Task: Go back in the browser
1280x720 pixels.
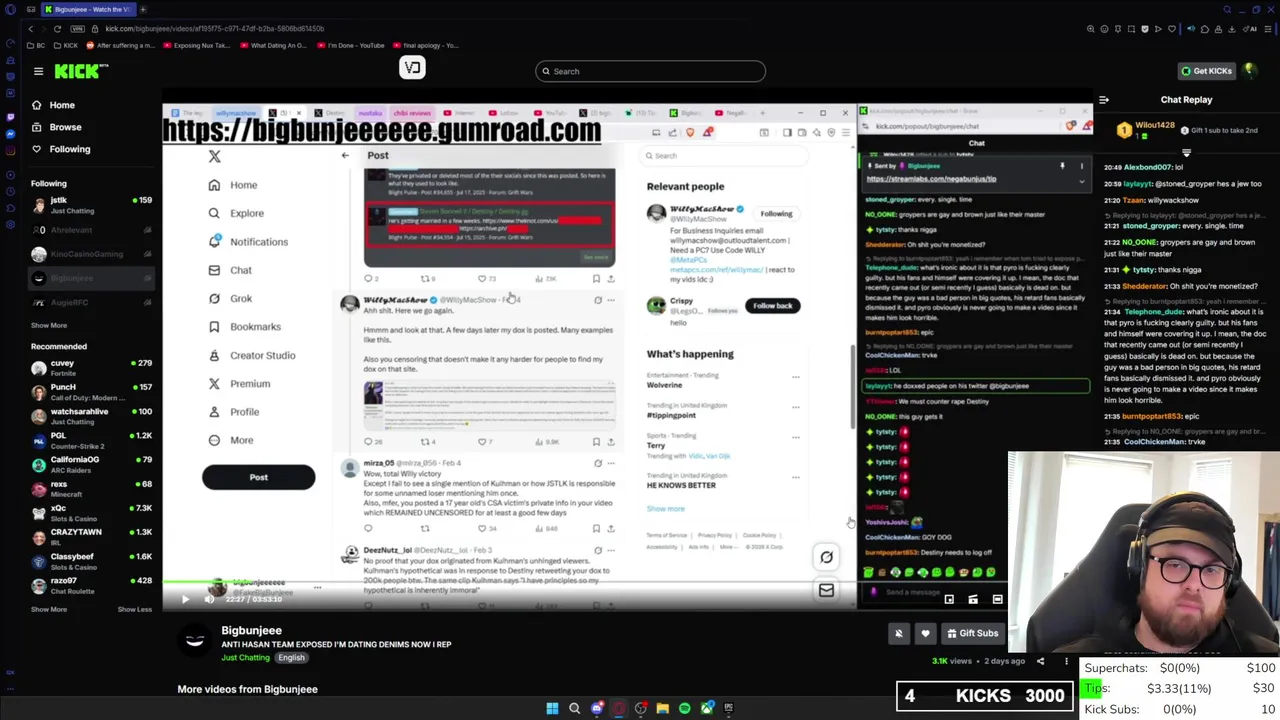Action: point(31,29)
